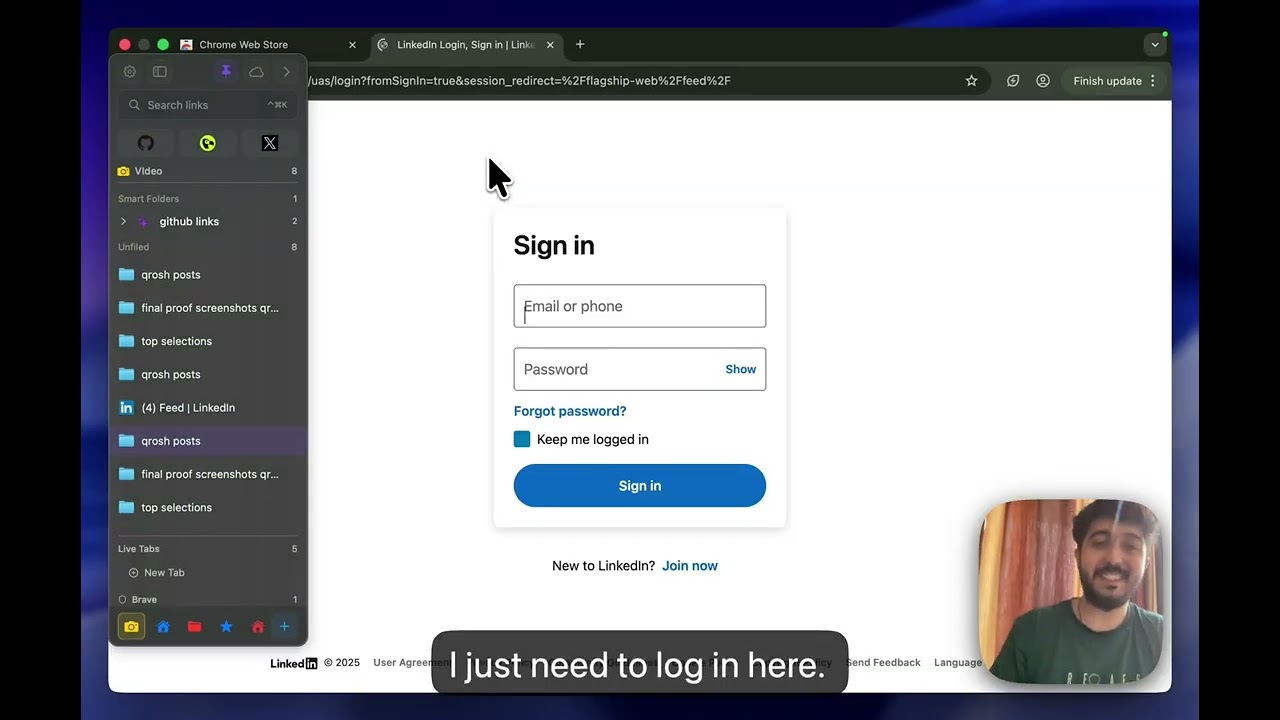Click the Finish update button
The height and width of the screenshot is (720, 1280).
tap(1107, 81)
